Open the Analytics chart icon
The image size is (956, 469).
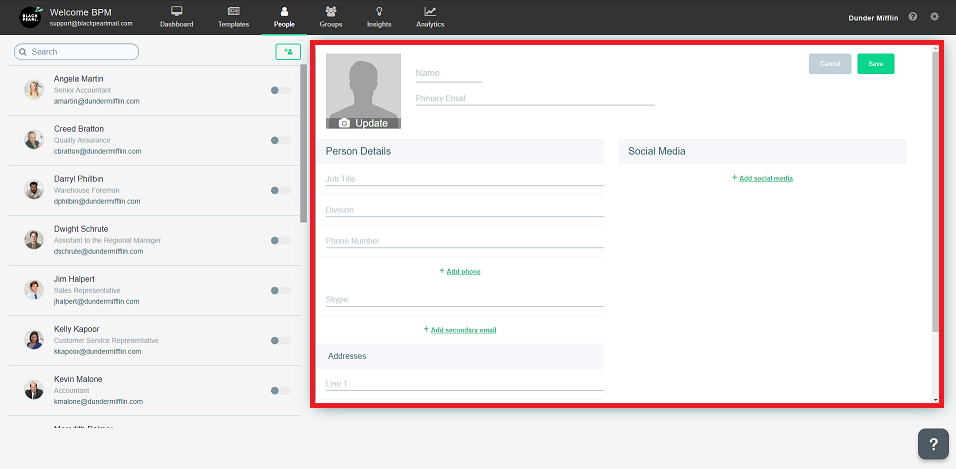pos(430,11)
